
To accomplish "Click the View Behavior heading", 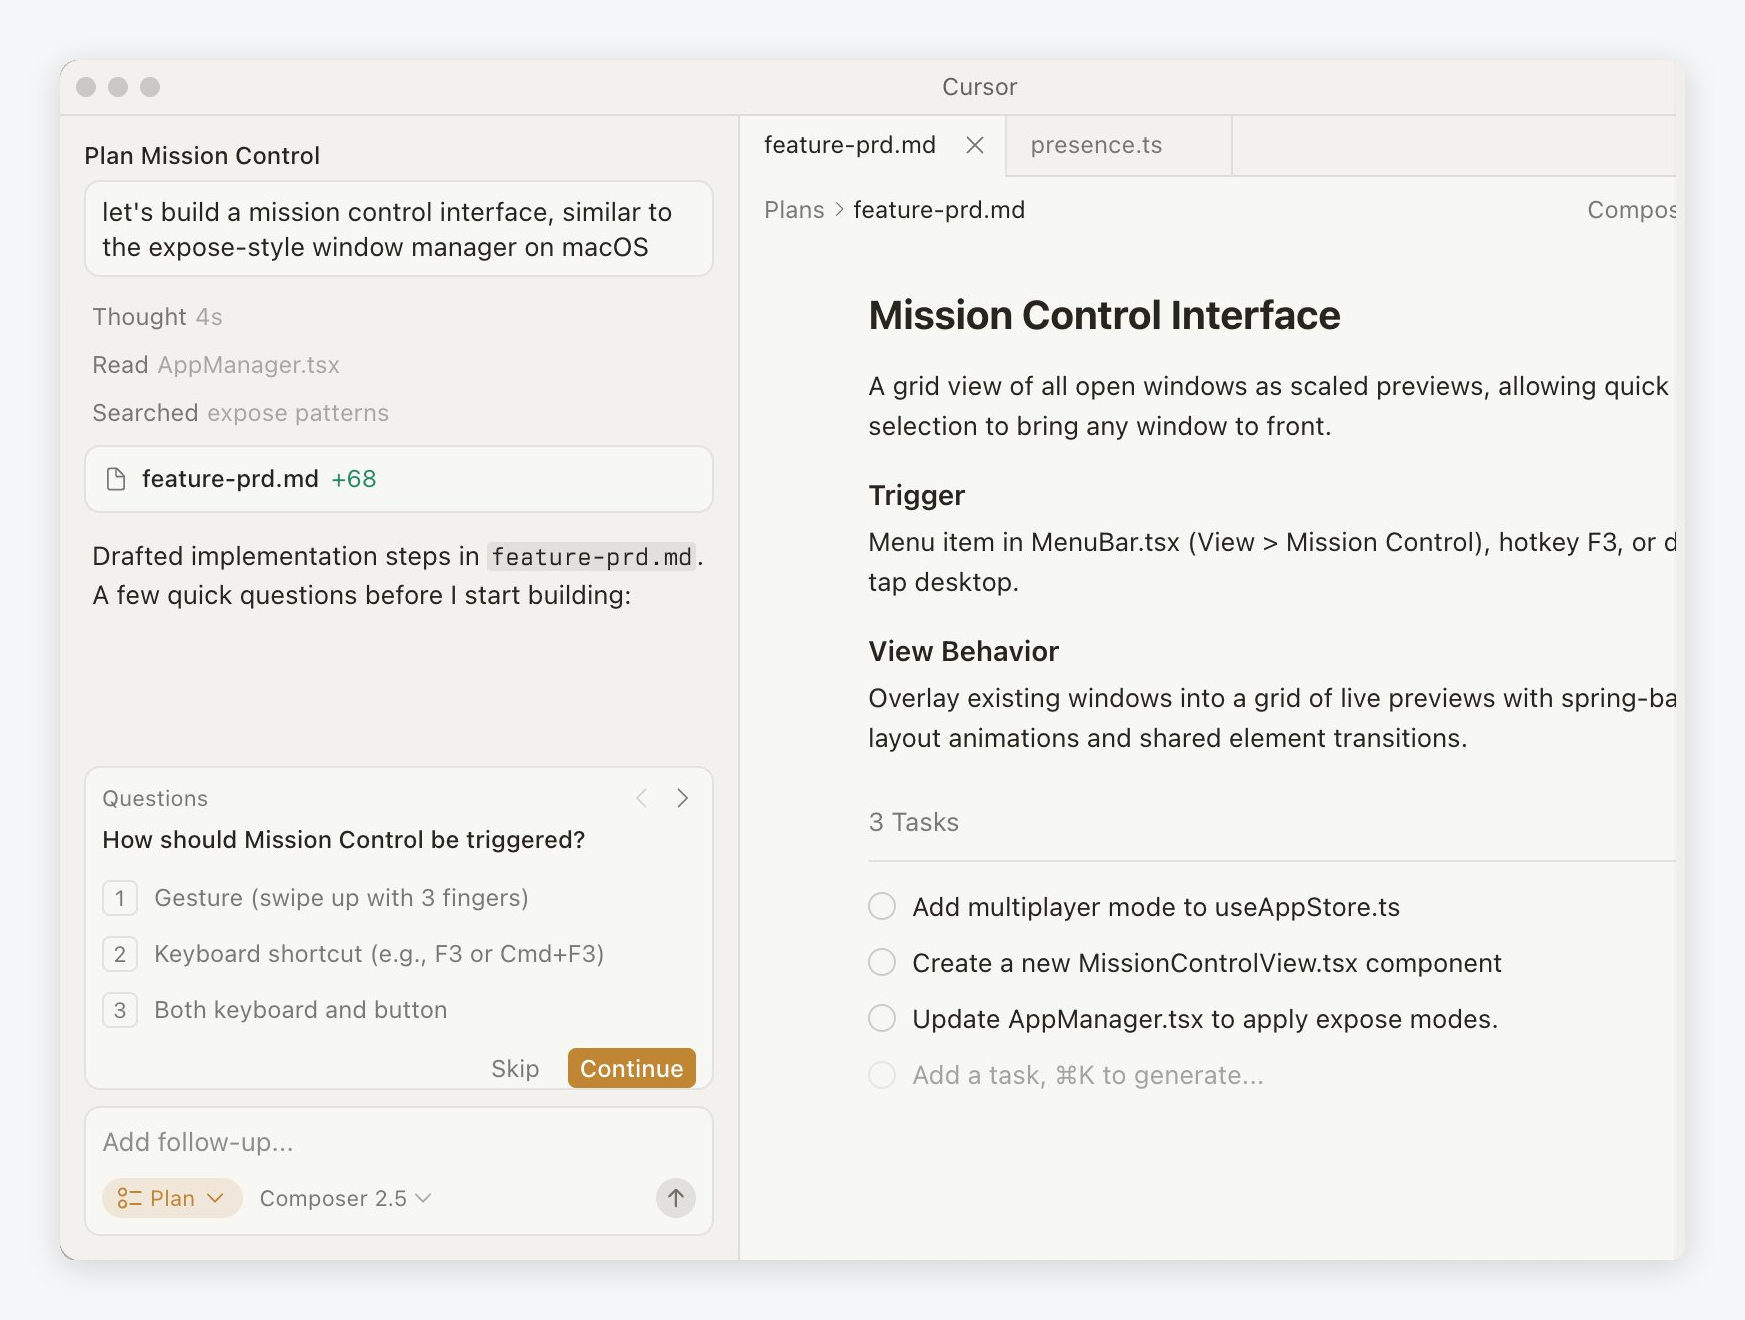I will 963,651.
